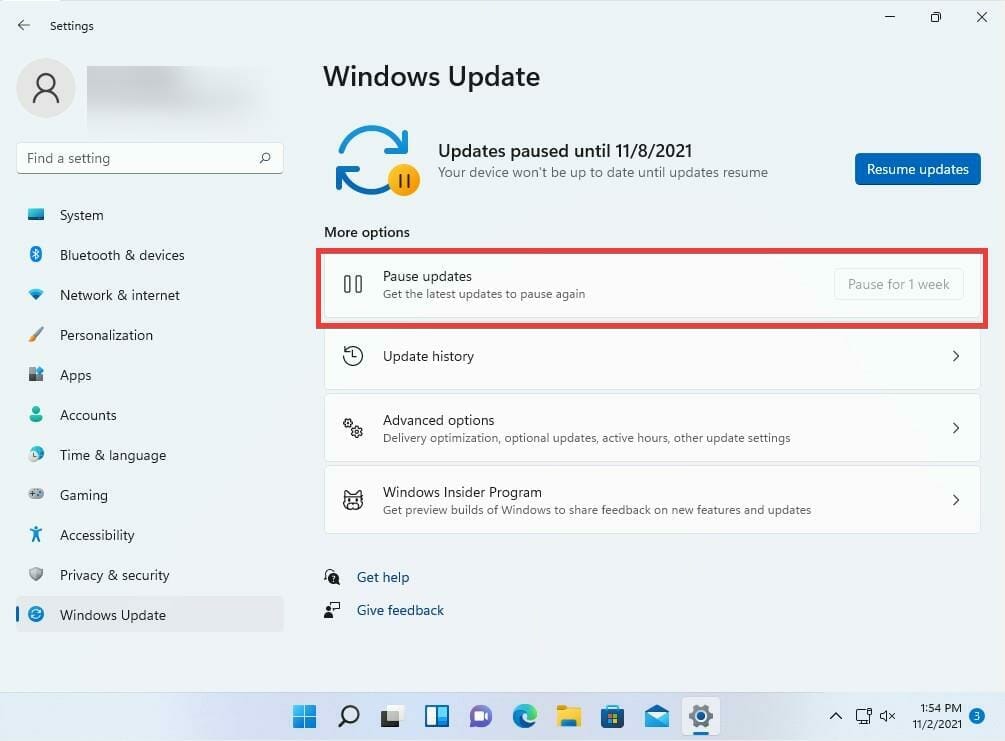Click the Settings gear on the taskbar
The image size is (1005, 741).
[701, 716]
